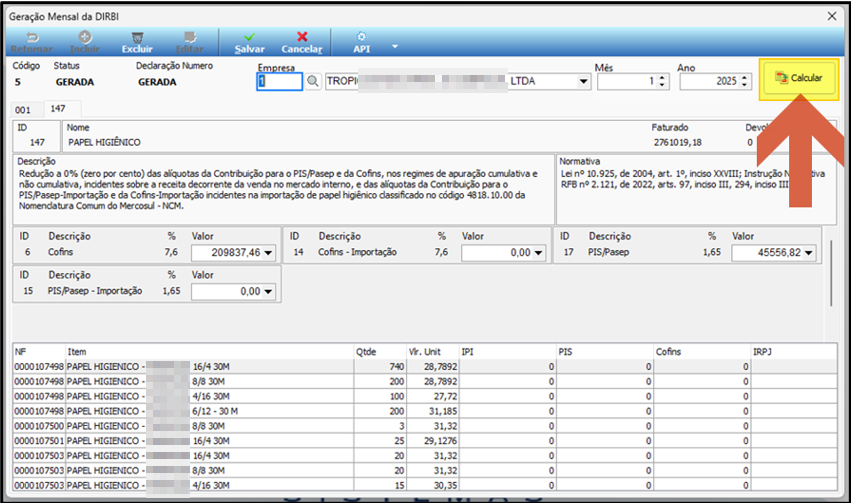851x503 pixels.
Task: Click the ID 147 value field
Action: point(37,142)
